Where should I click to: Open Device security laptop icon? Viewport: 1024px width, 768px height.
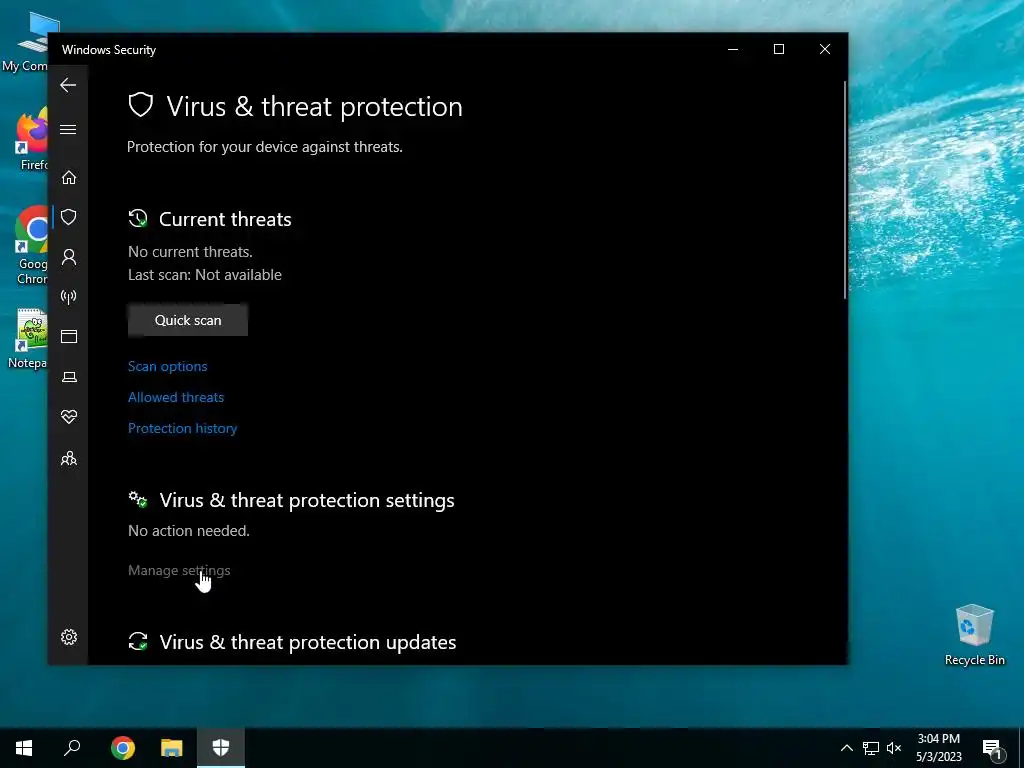pyautogui.click(x=69, y=377)
